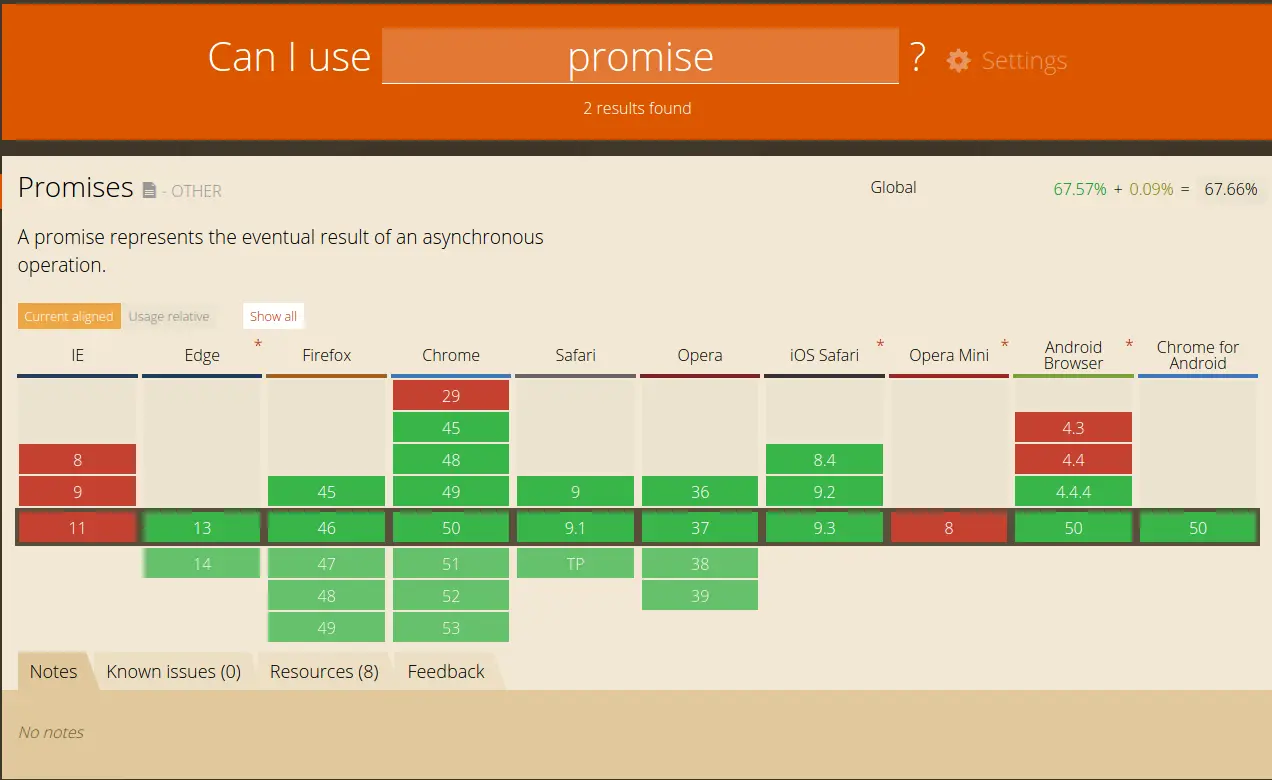Select the iOS Safari 8.4 cell
Viewport: 1272px width, 780px height.
coord(825,460)
